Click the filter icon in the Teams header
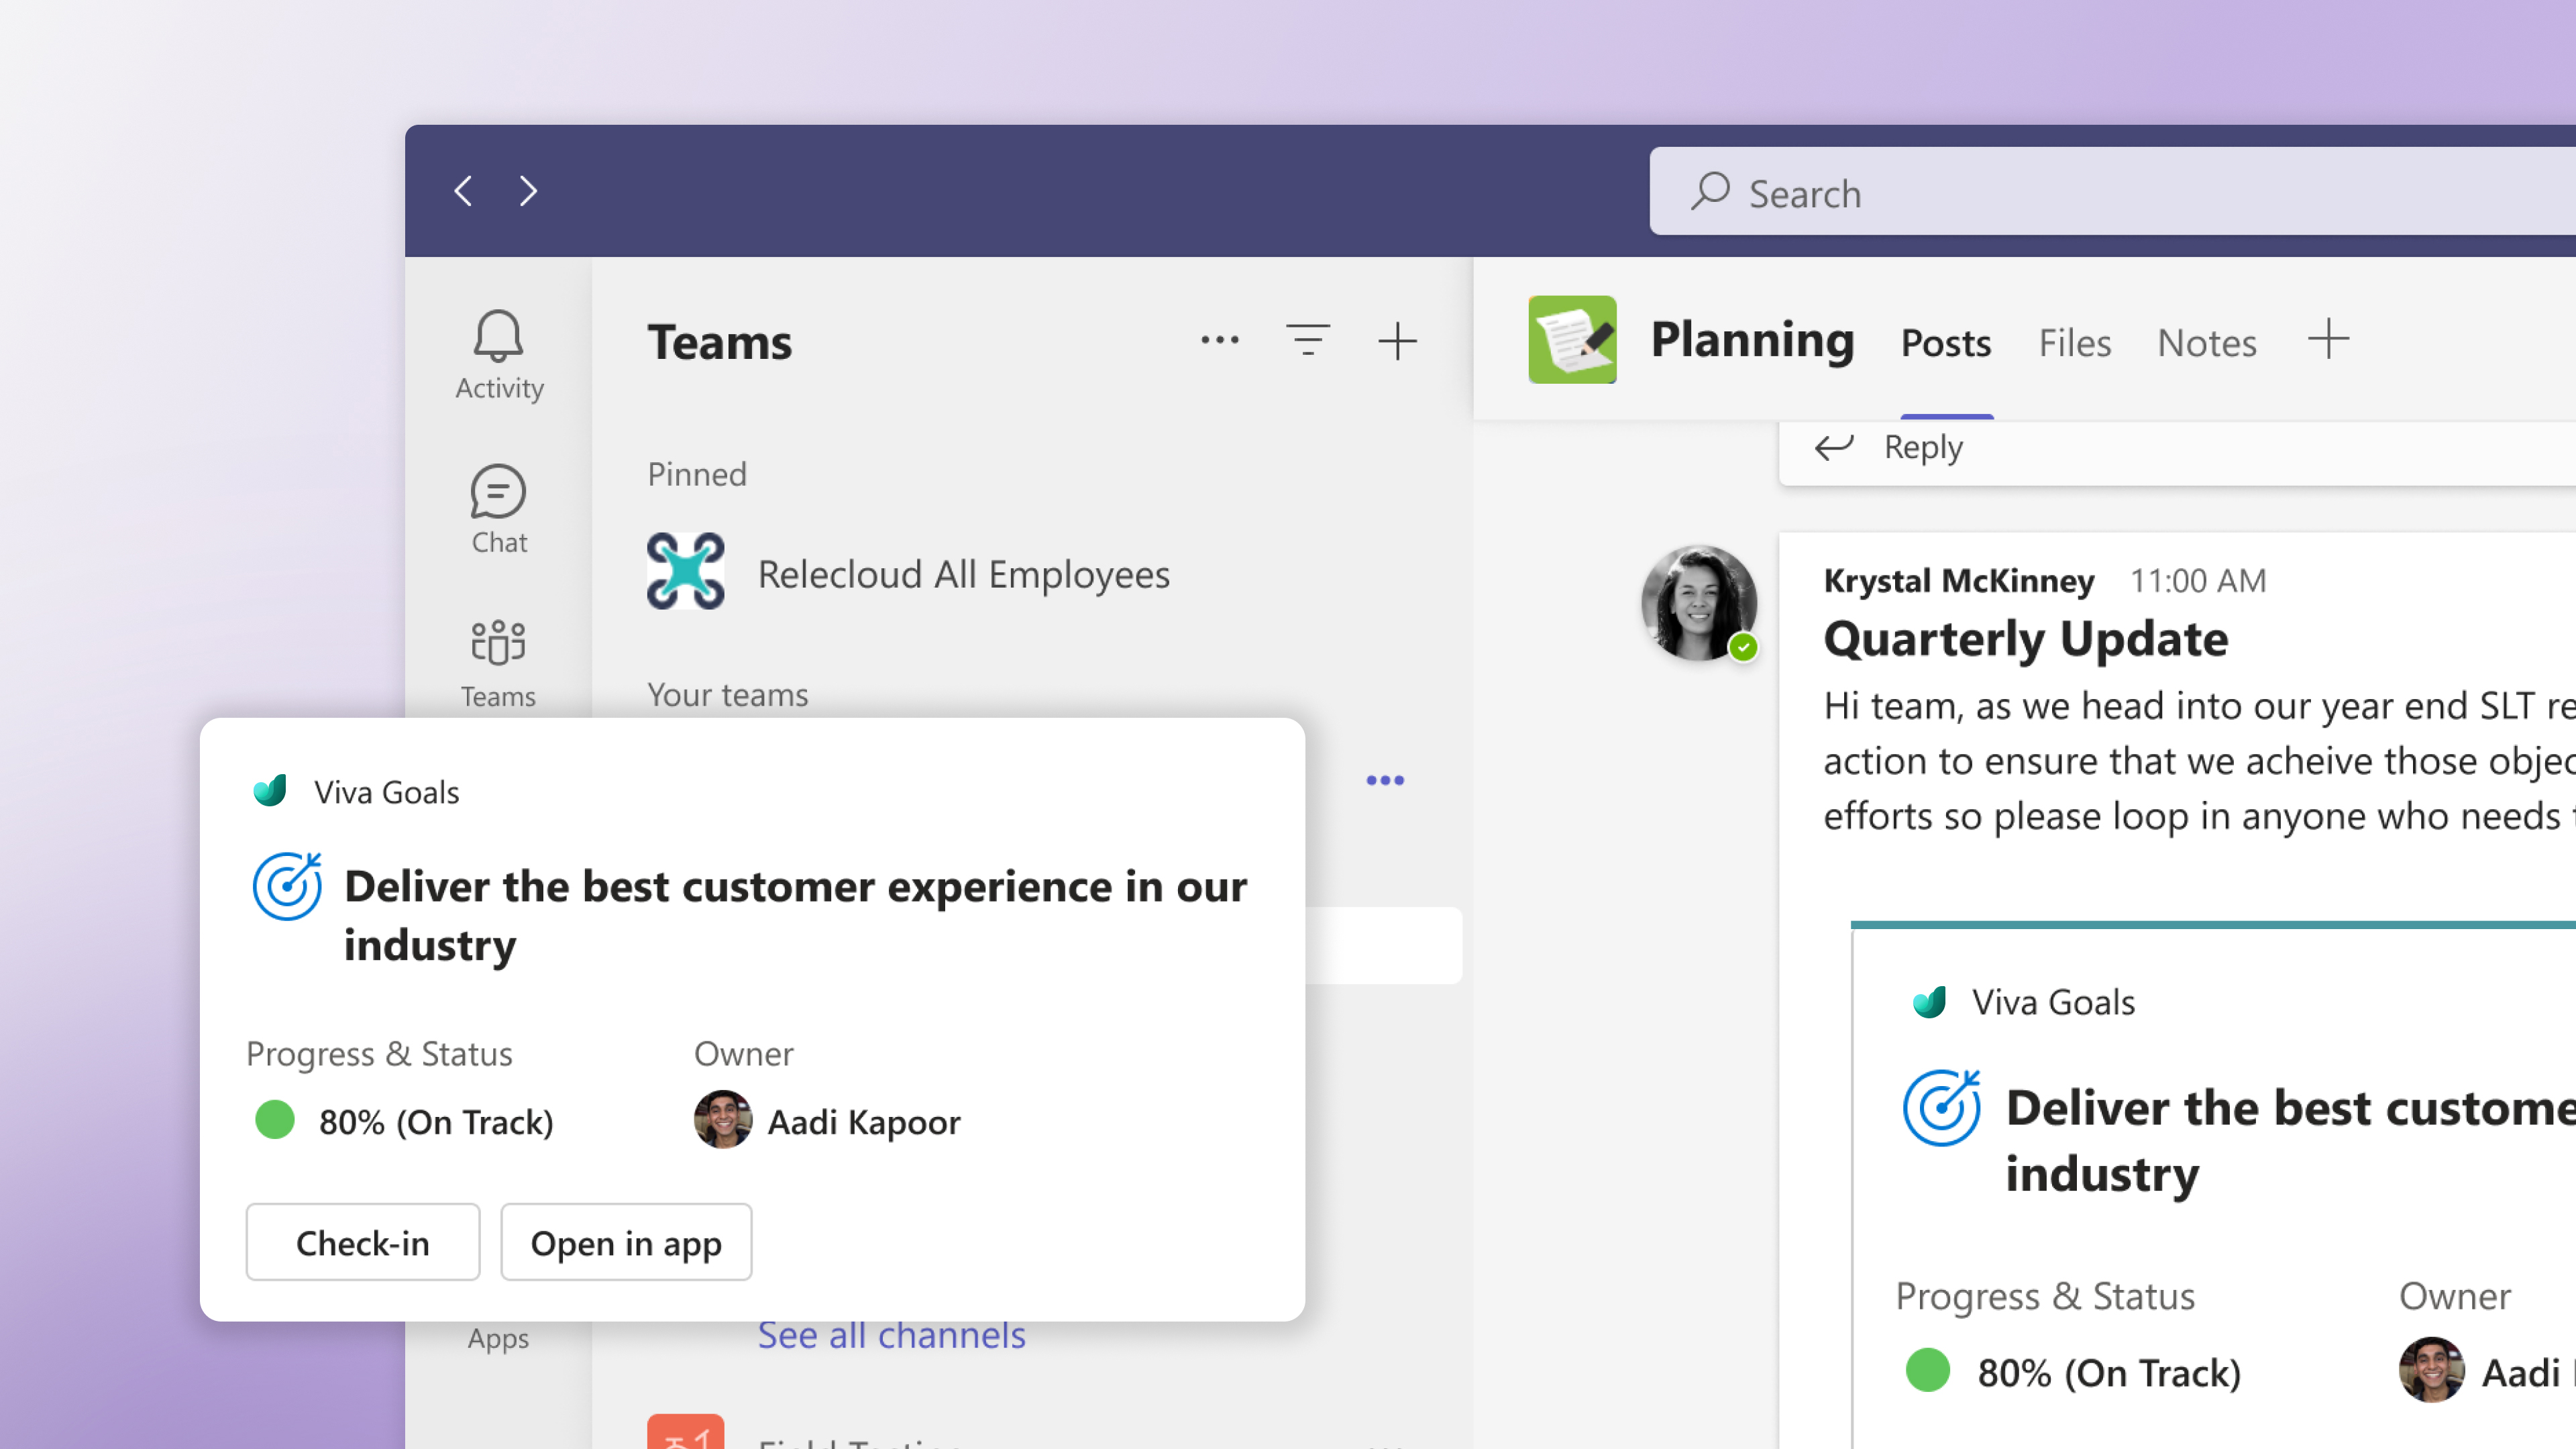 pos(1308,341)
